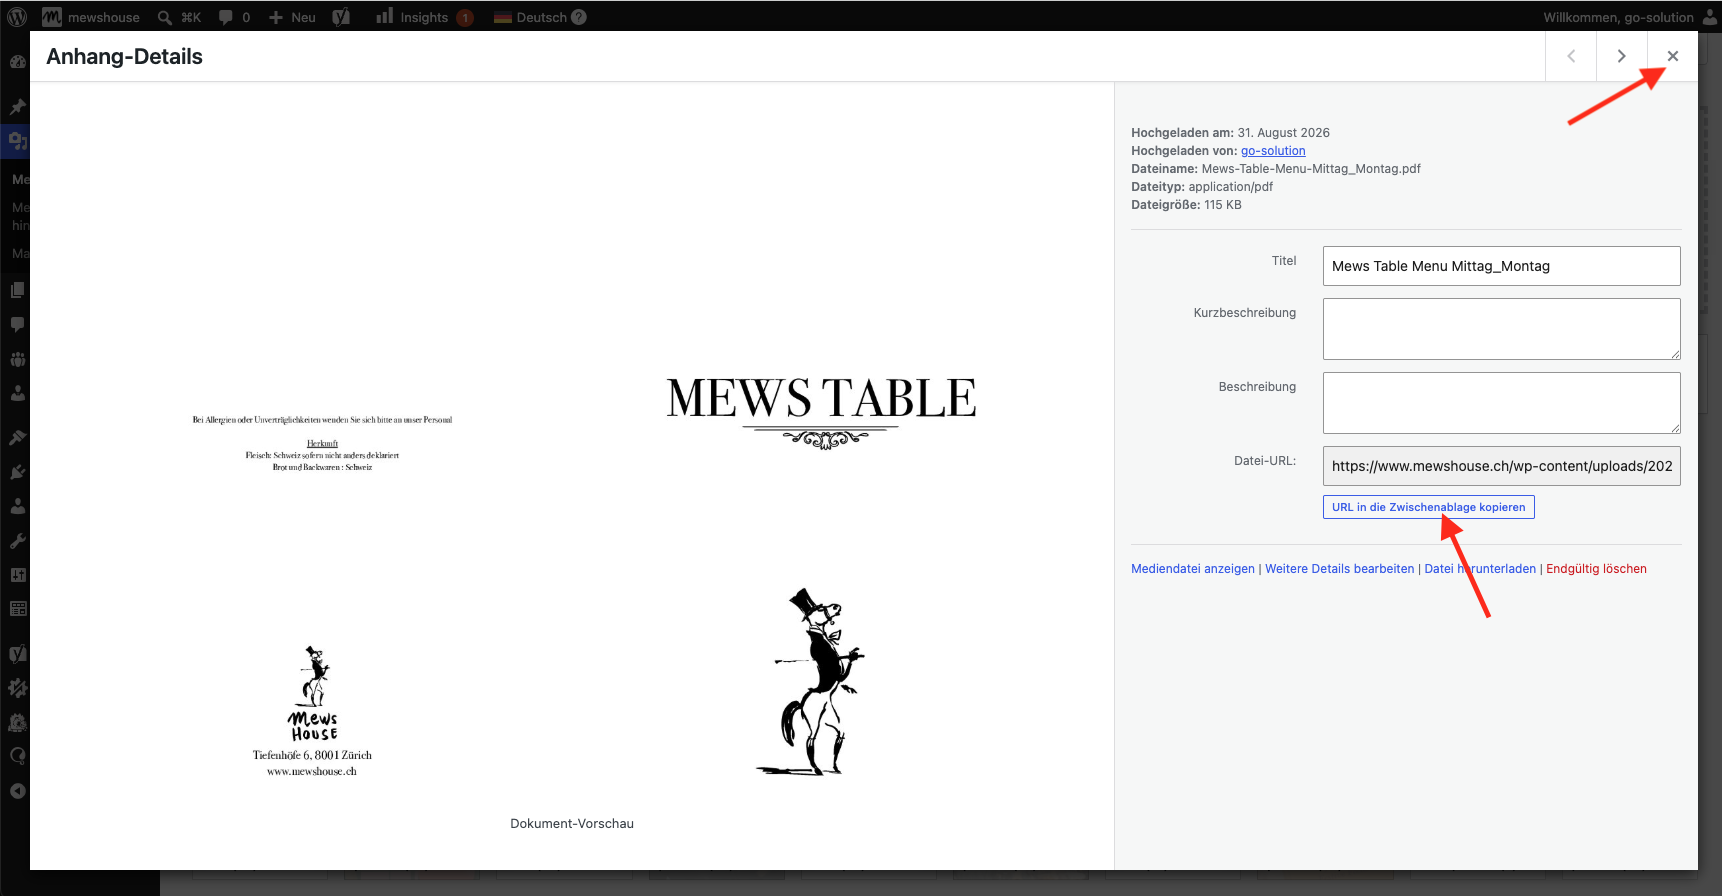
Task: Open Tools wrench icon in sidebar
Action: 18,541
